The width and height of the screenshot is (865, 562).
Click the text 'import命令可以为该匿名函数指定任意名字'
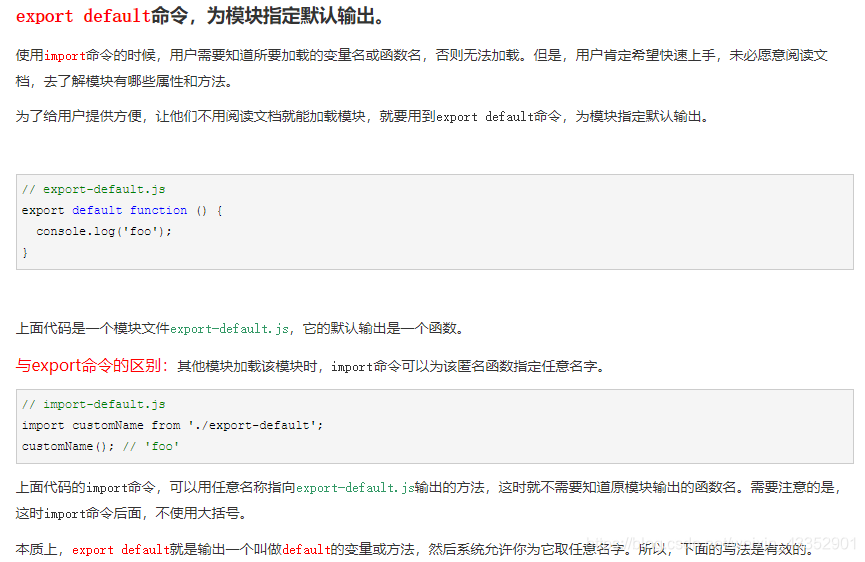pos(463,367)
